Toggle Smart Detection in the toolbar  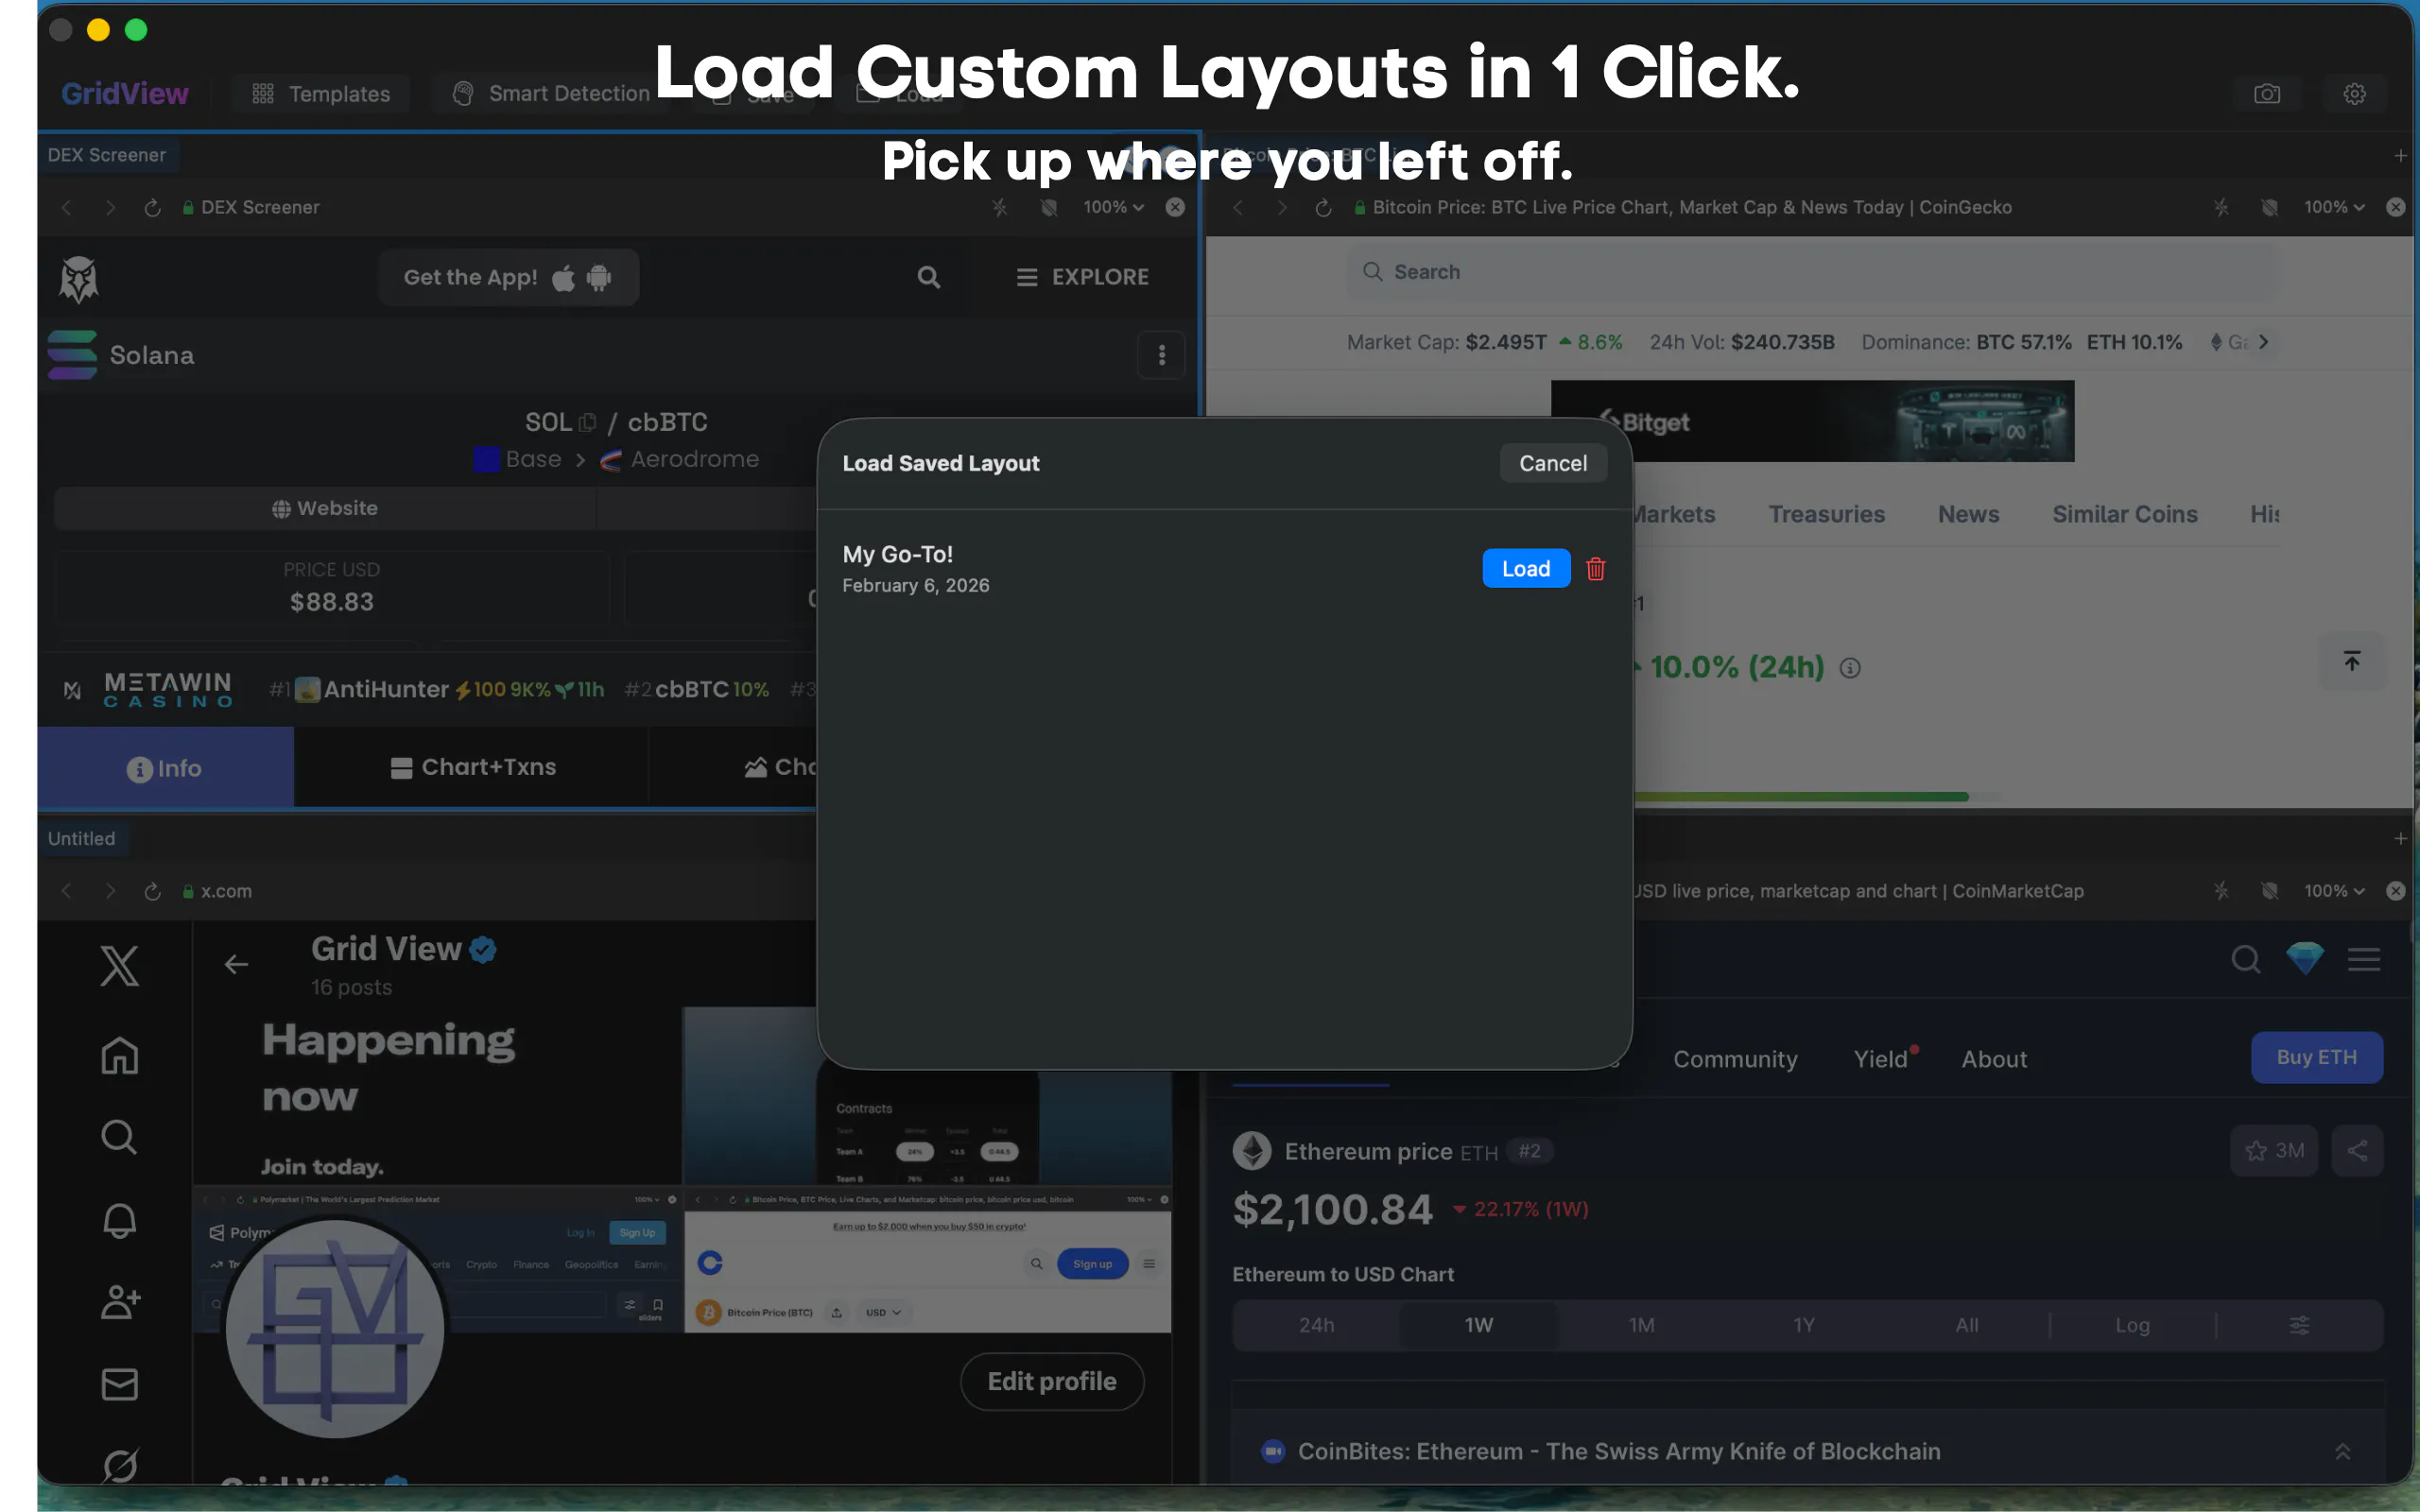550,93
